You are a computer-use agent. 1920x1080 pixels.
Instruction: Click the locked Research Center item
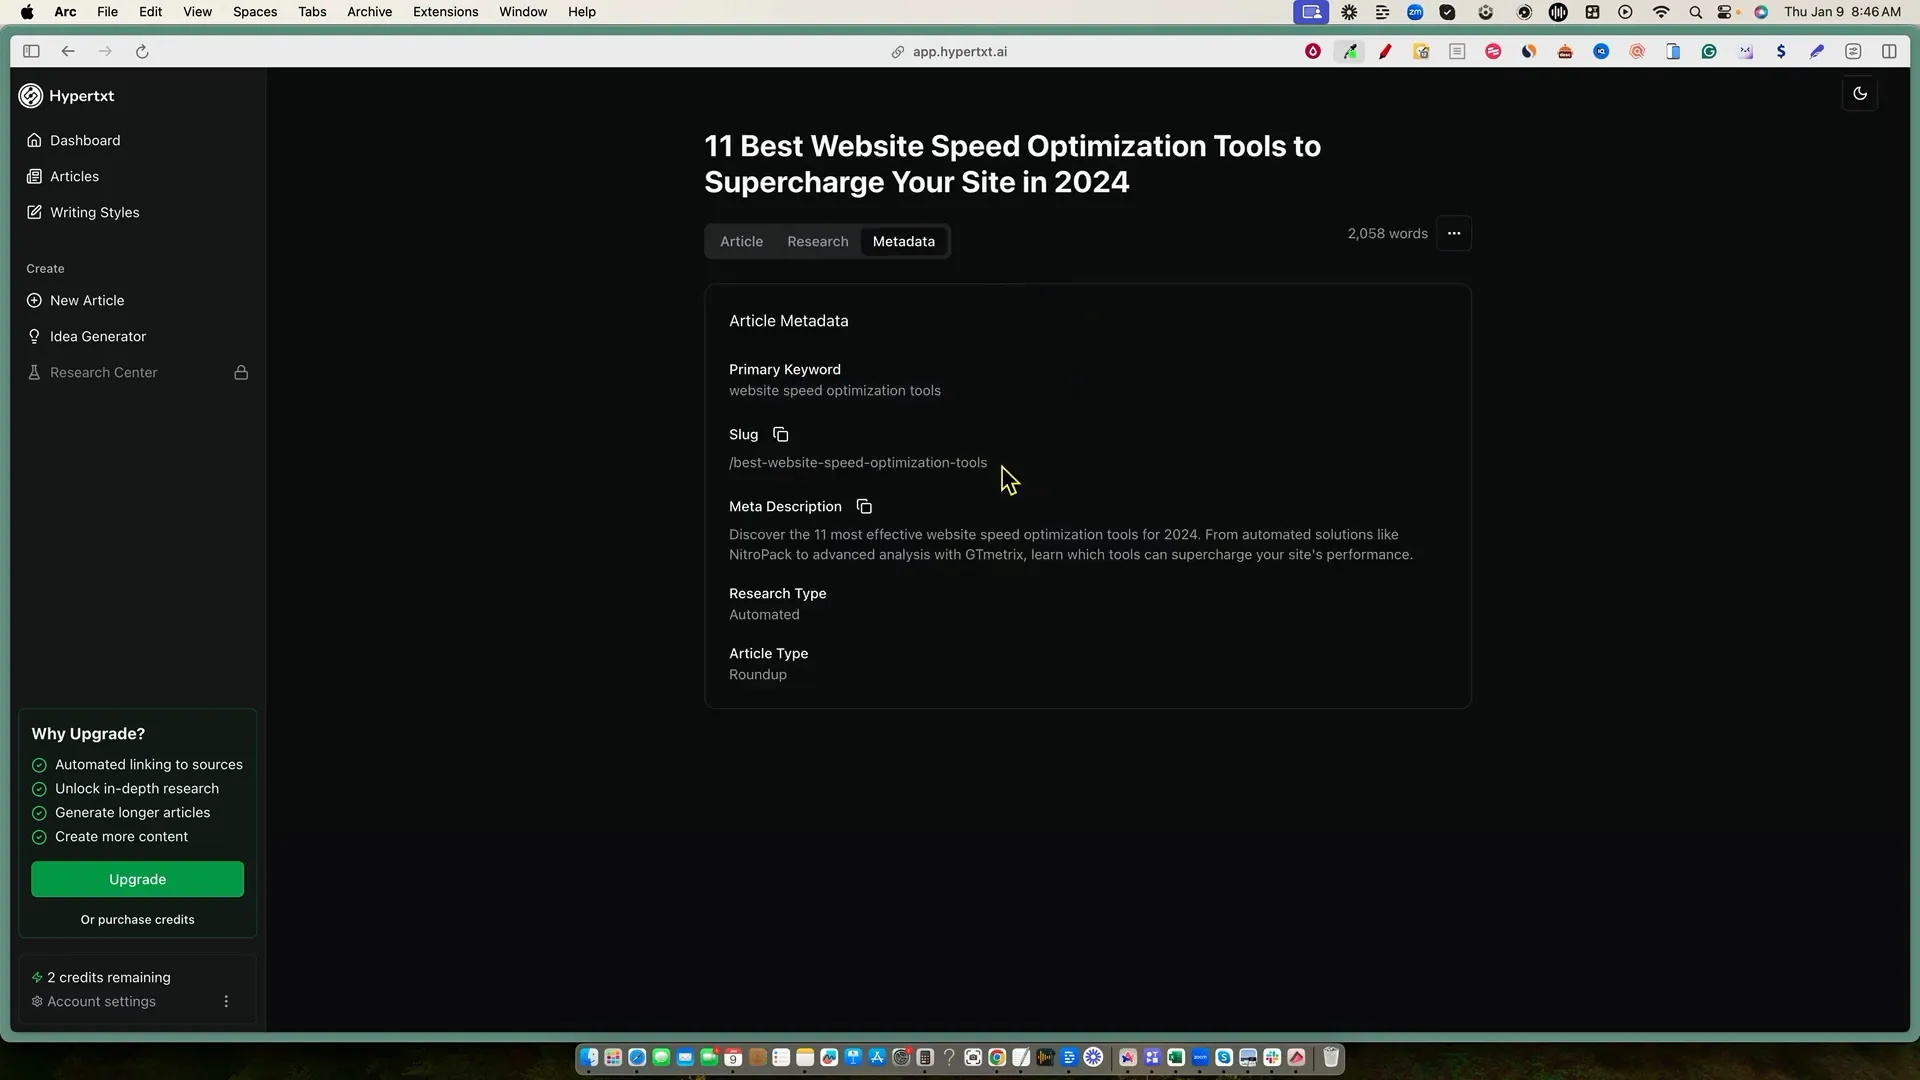tap(103, 373)
